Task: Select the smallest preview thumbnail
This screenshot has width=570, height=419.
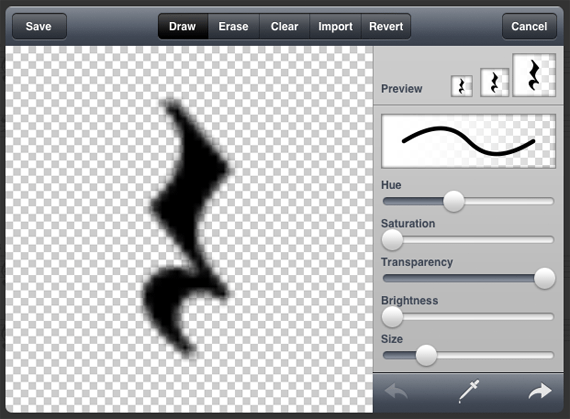Action: pyautogui.click(x=462, y=86)
